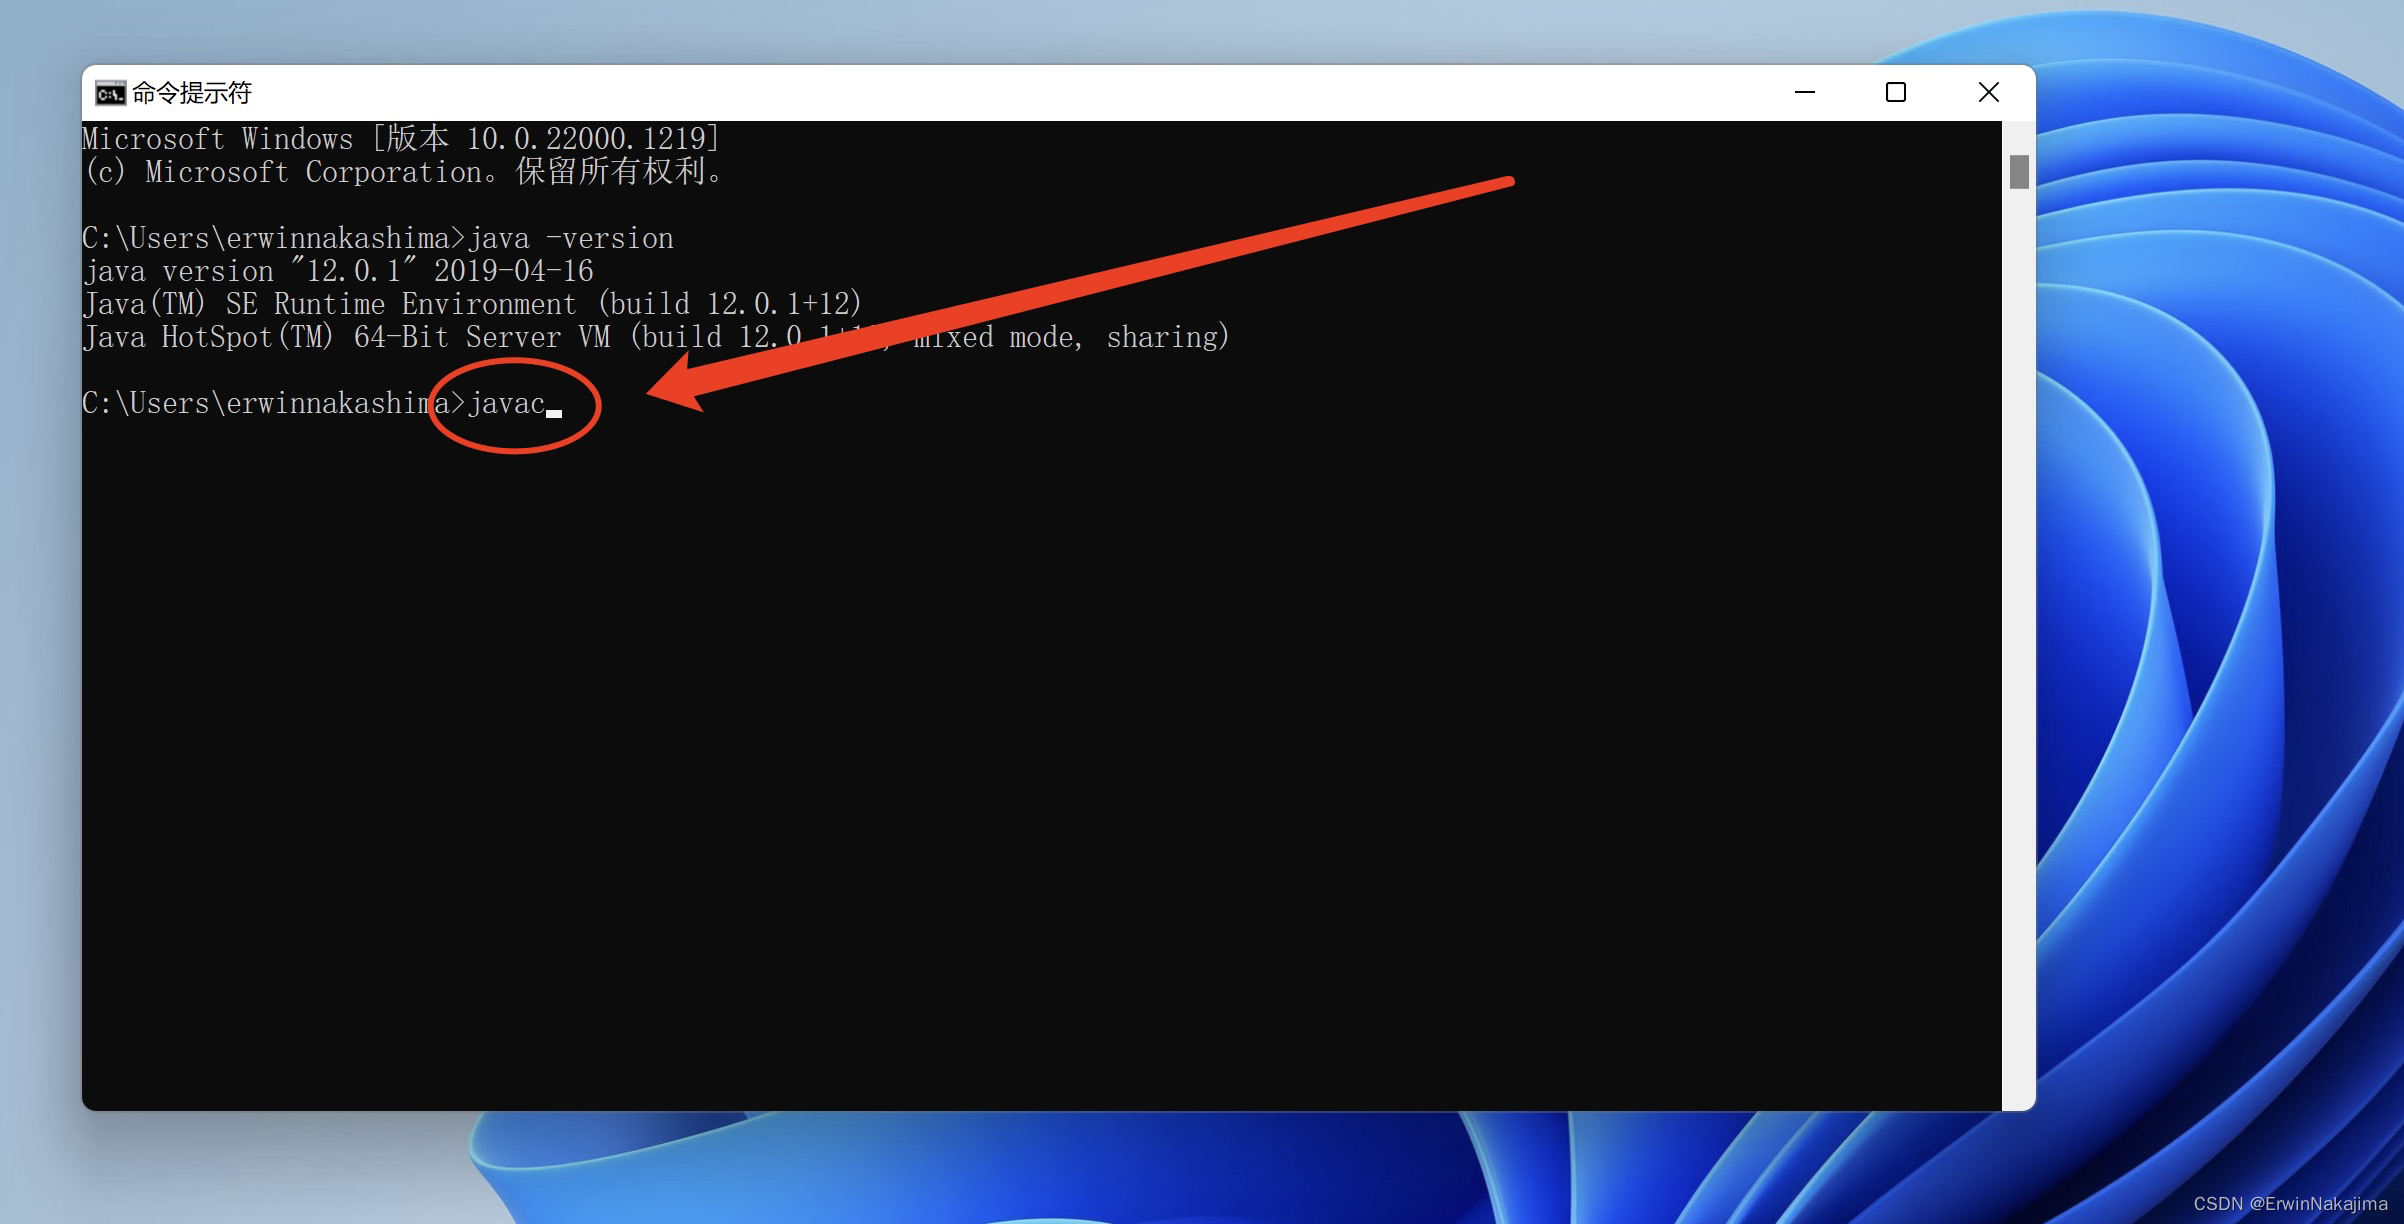Minimize the Command Prompt window
Screen dimensions: 2404x1224
click(1804, 92)
